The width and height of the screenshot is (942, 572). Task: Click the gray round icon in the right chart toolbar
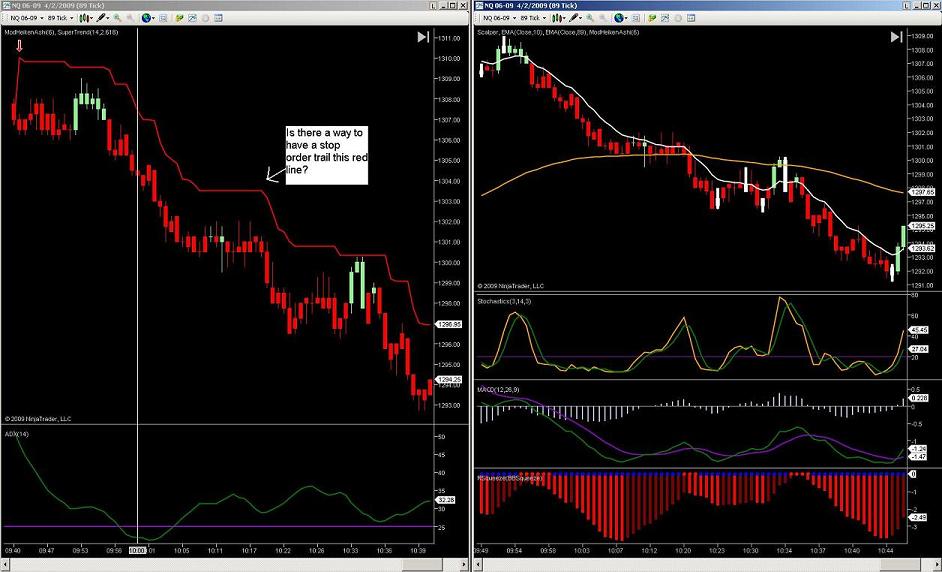678,18
